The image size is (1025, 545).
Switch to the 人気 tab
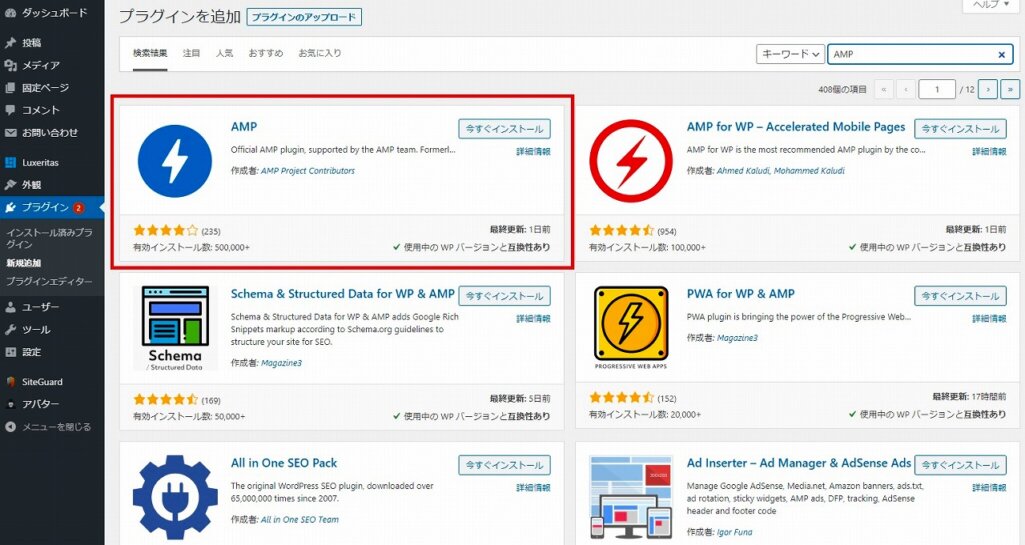225,53
